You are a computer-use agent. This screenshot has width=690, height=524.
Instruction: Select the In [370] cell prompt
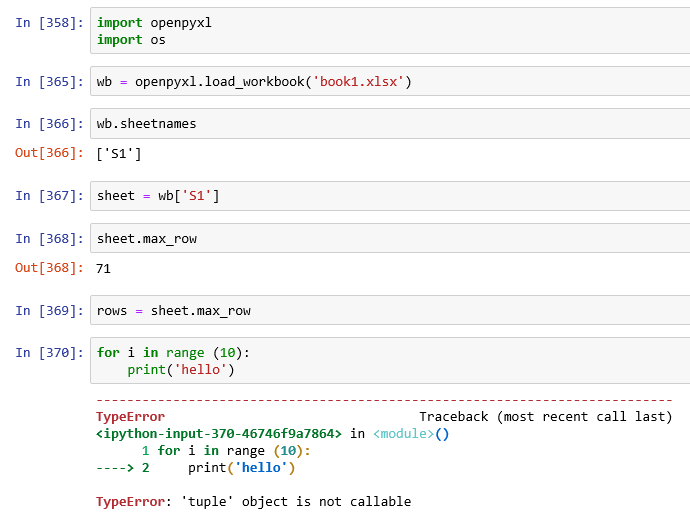tap(50, 353)
